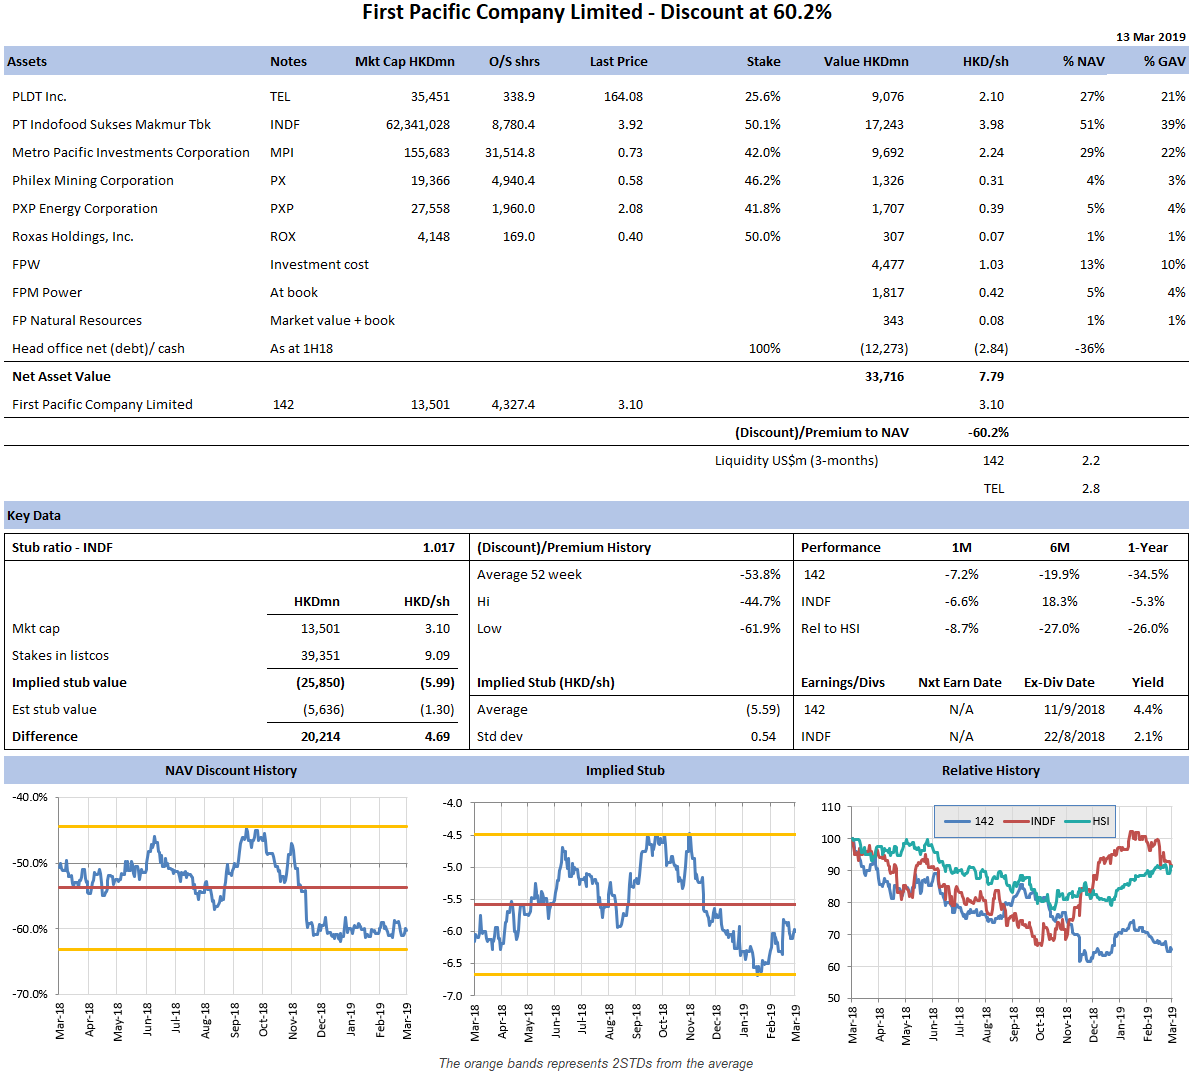1193x1079 pixels.
Task: Click the red 'INDF' legend entry
Action: pyautogui.click(x=1029, y=821)
